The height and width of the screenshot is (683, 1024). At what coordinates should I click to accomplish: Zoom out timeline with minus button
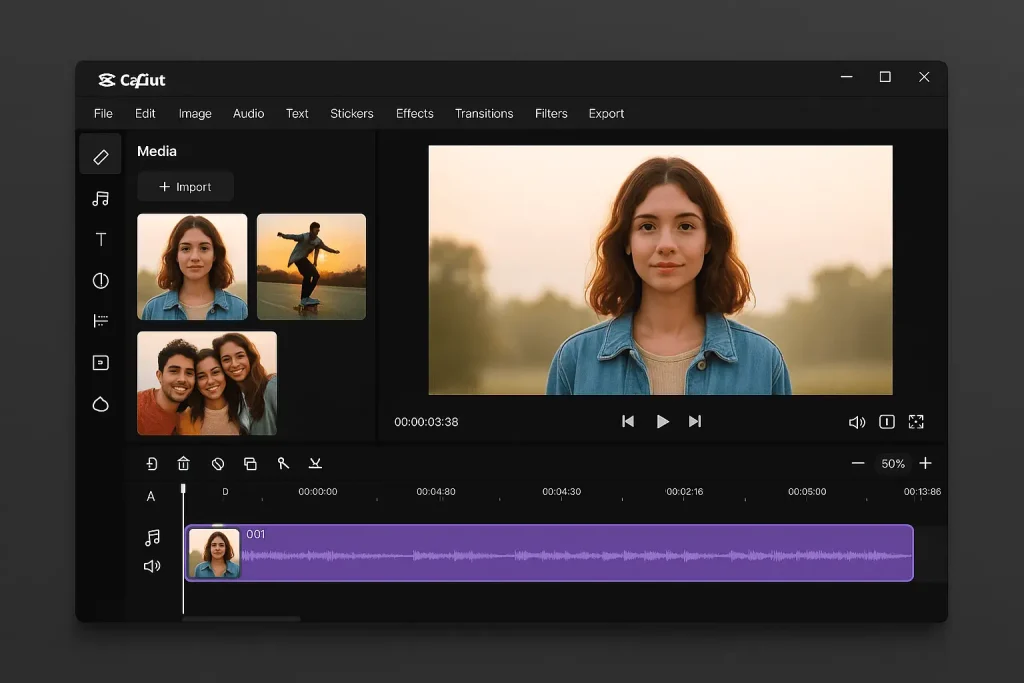(x=858, y=463)
